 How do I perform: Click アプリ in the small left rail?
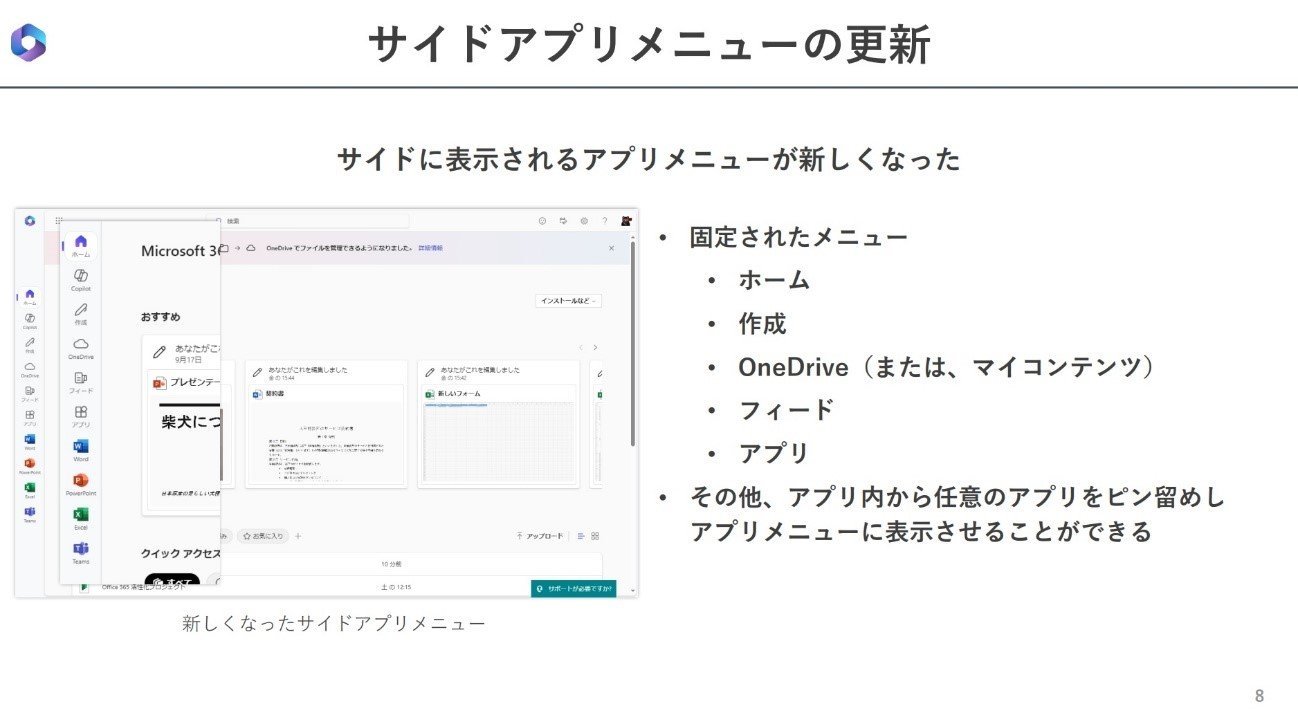[x=30, y=417]
